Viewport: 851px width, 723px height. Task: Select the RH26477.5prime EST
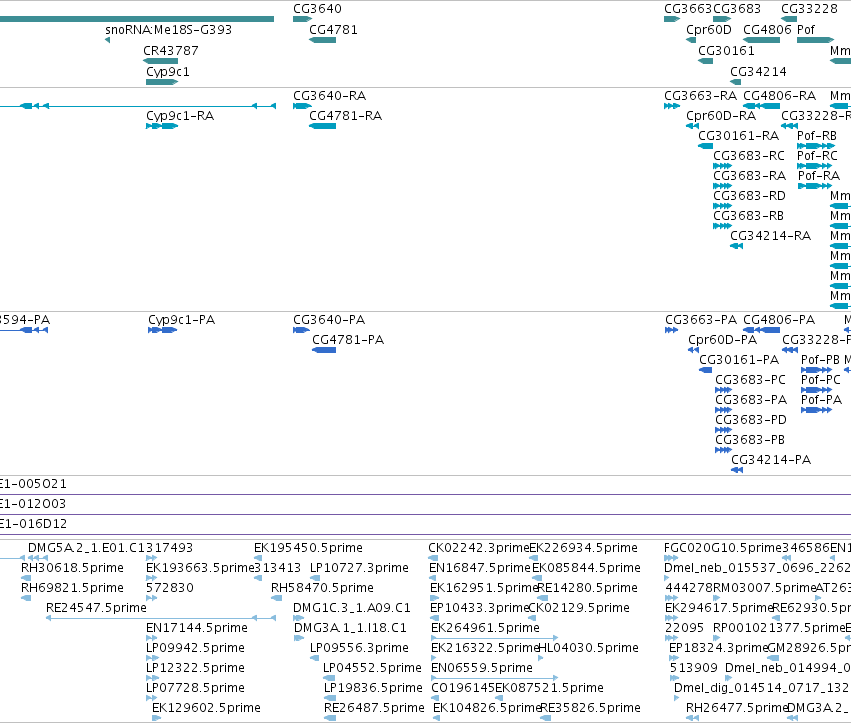click(x=693, y=718)
